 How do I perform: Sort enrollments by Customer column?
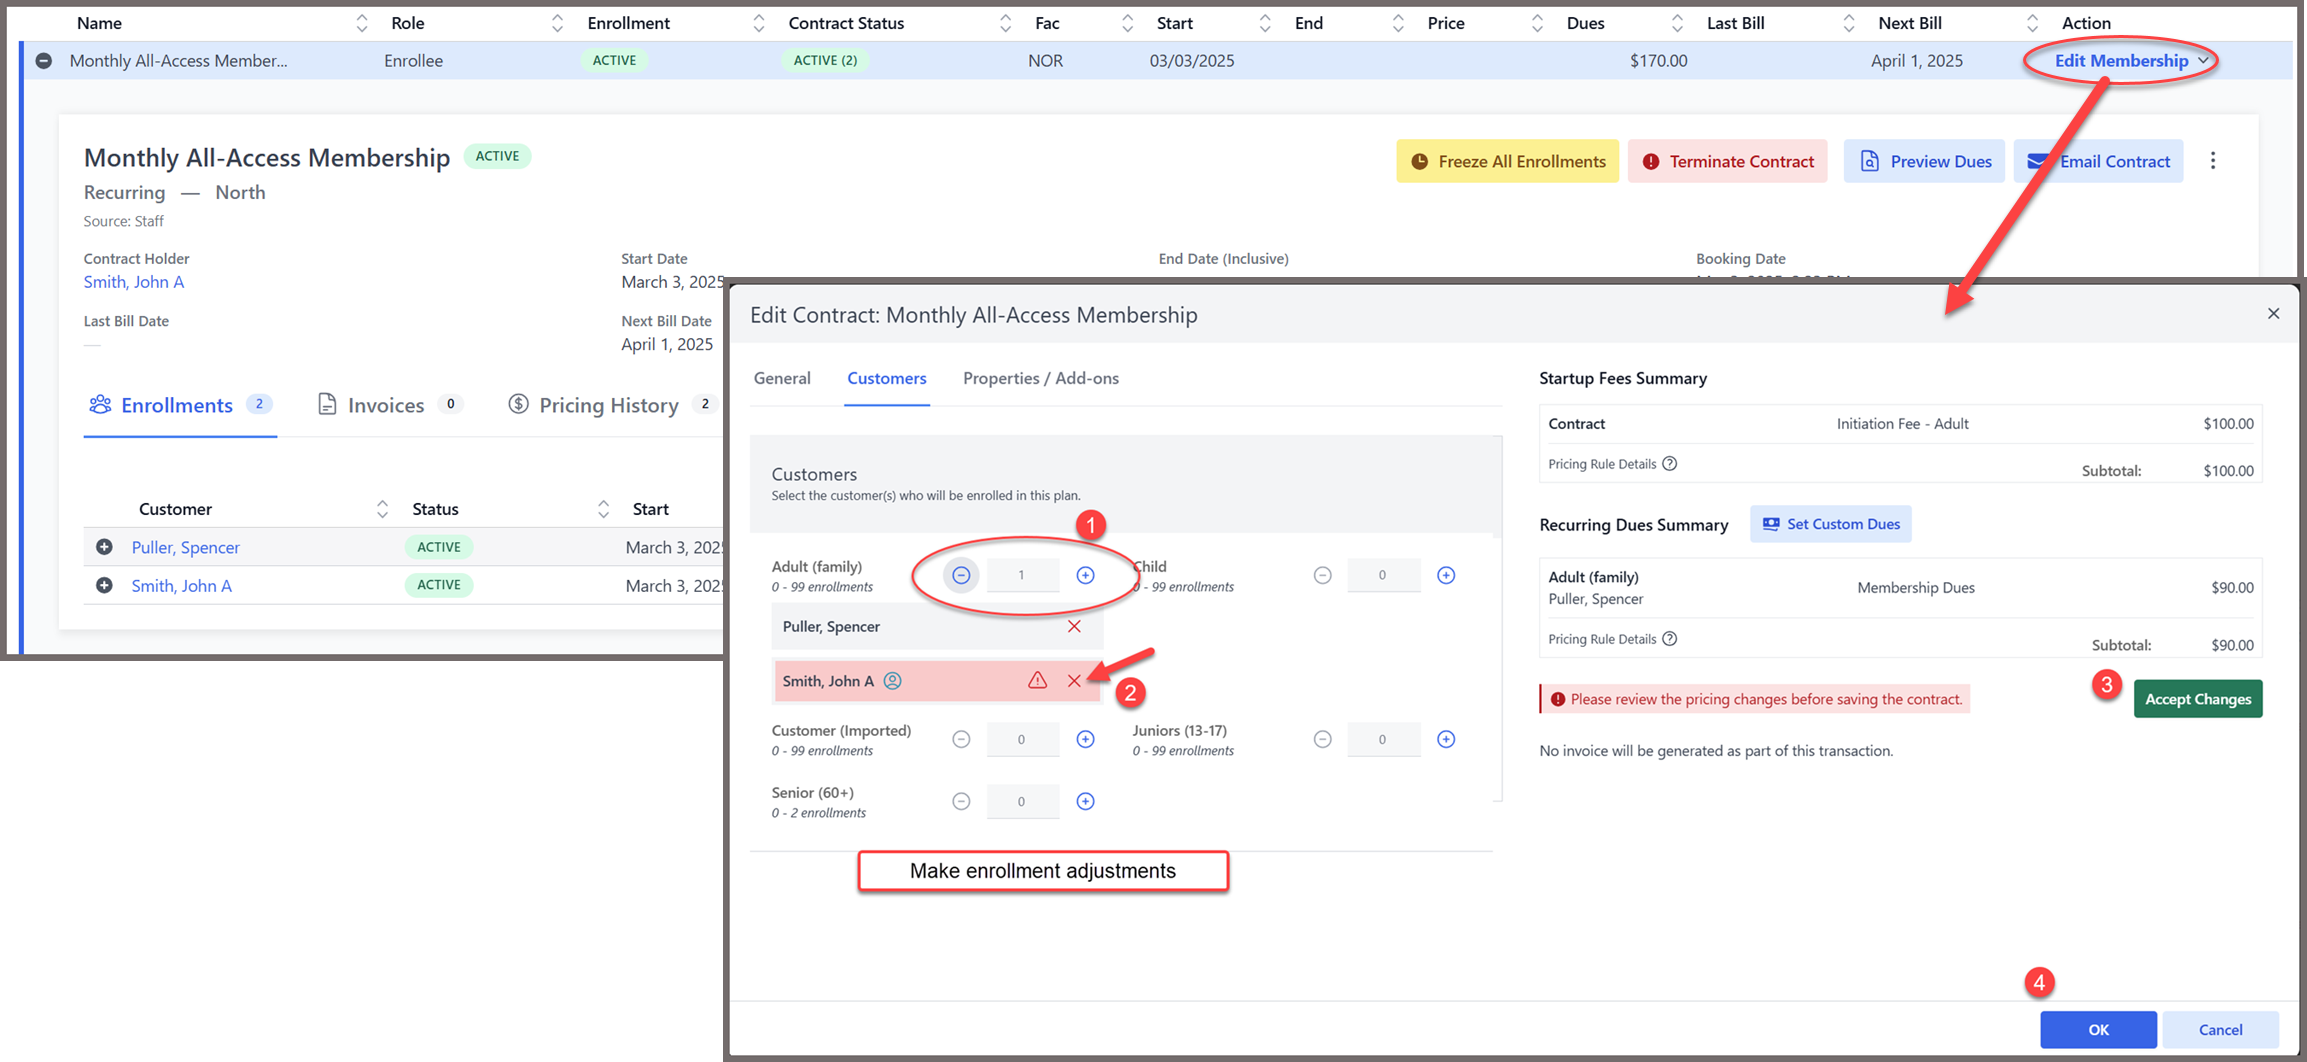[x=382, y=509]
